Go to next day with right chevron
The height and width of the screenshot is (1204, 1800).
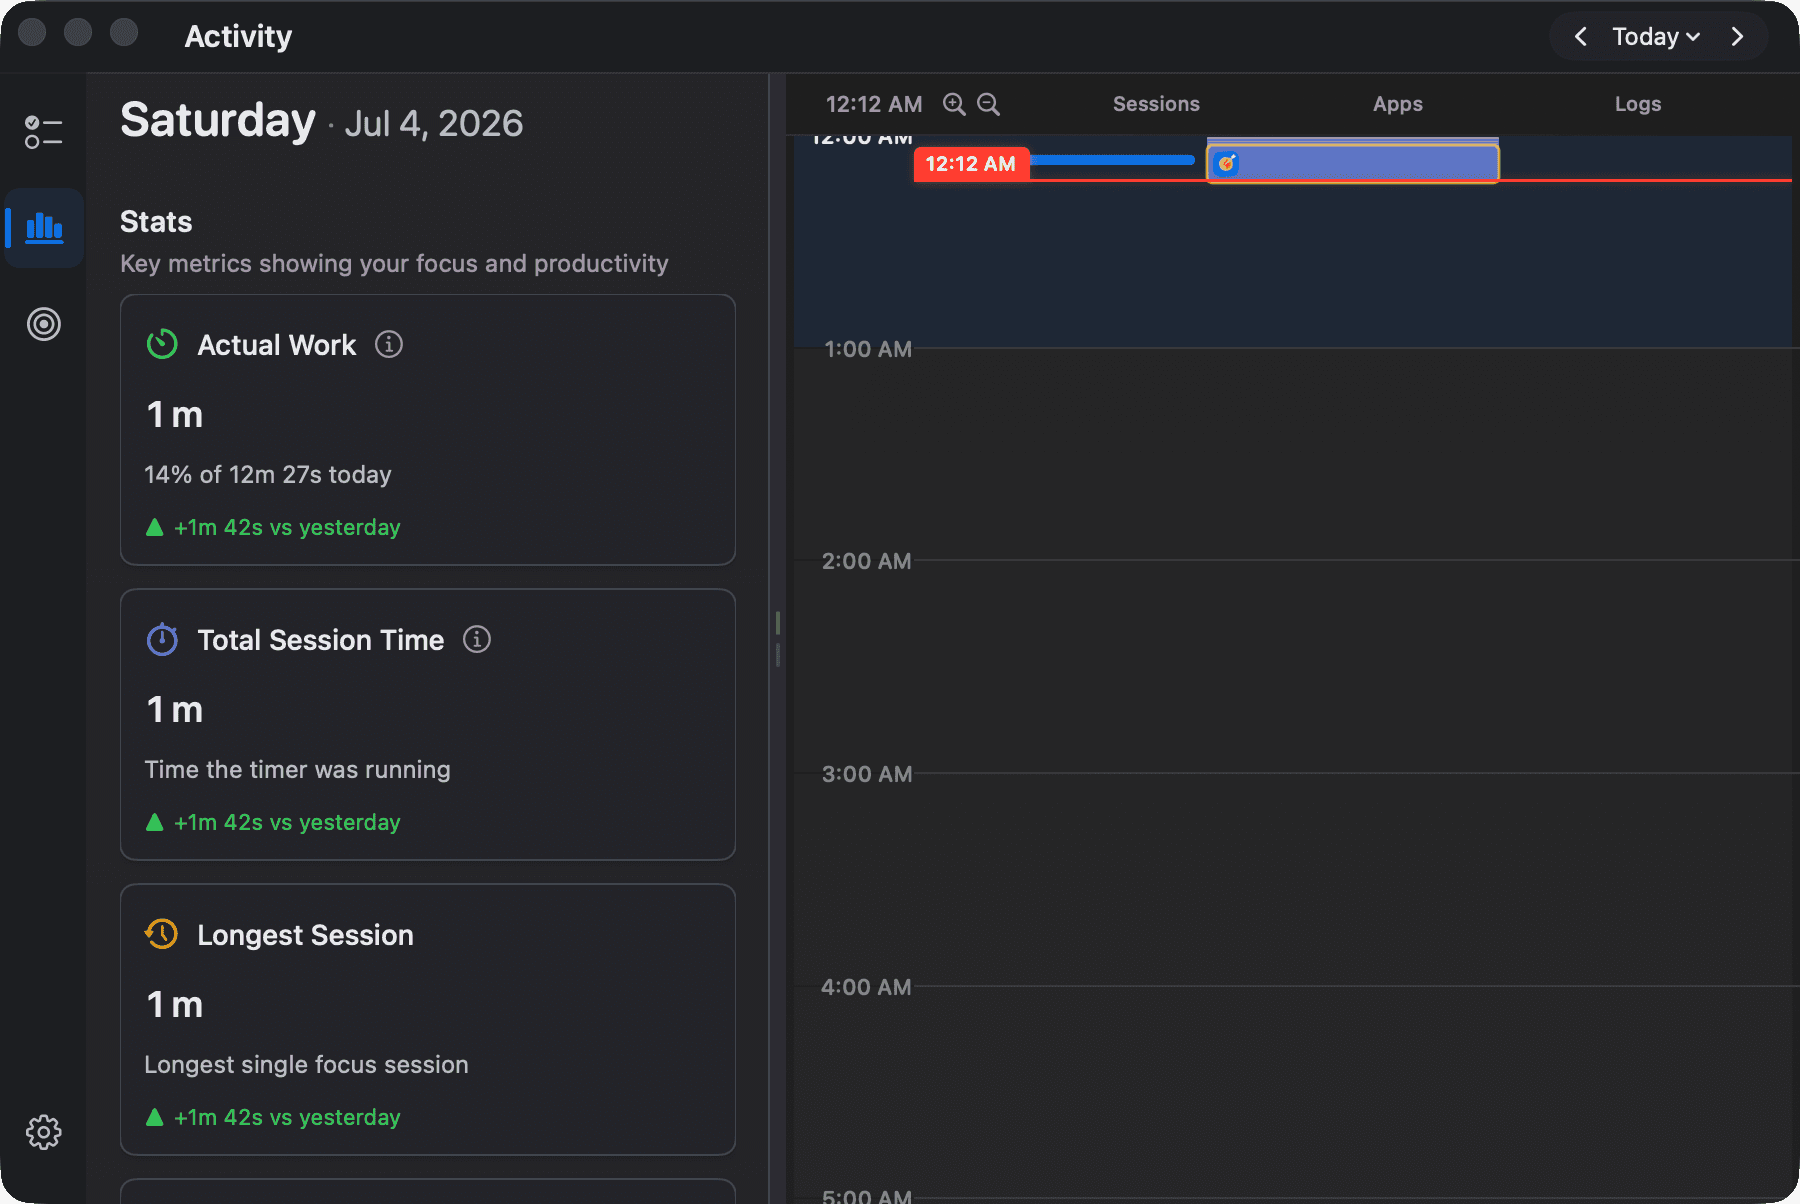click(x=1737, y=37)
